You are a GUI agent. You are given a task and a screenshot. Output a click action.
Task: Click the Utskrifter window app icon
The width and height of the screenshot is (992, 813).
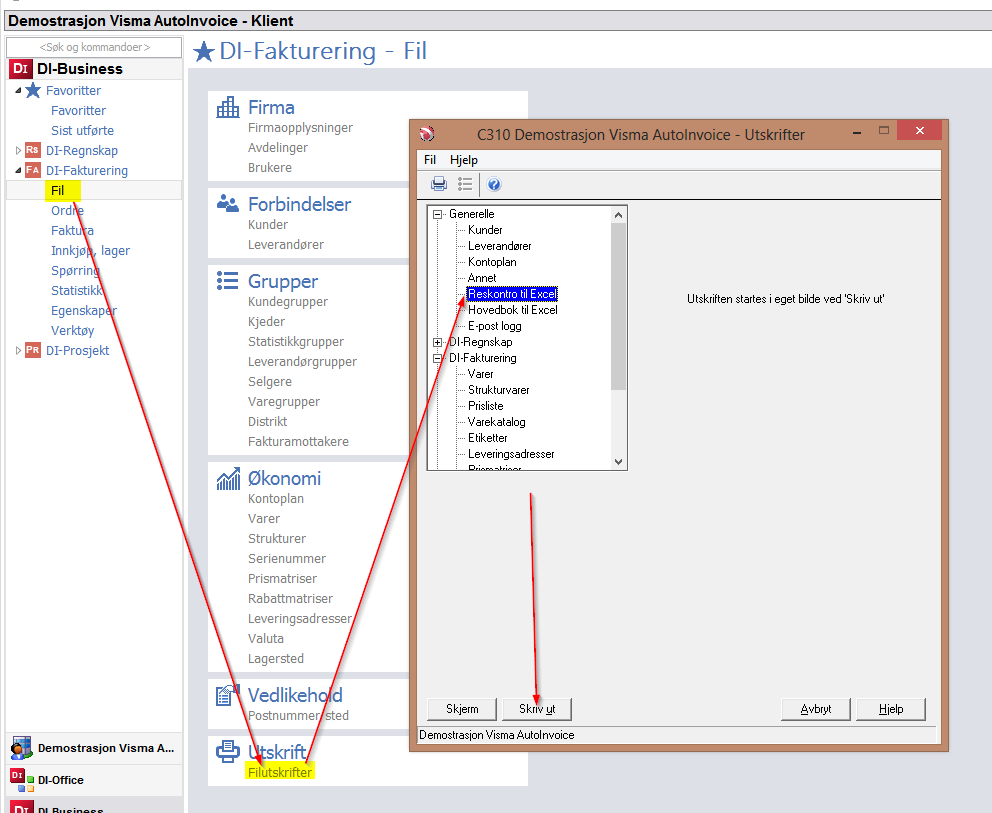point(427,133)
